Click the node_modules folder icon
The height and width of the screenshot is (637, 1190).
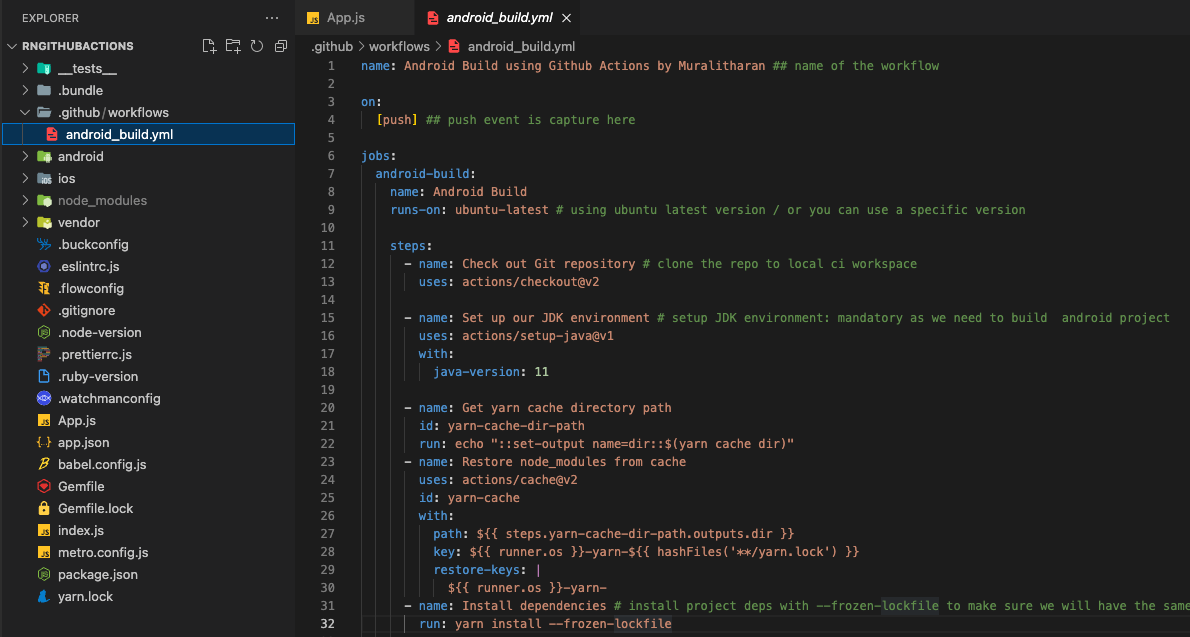point(44,200)
